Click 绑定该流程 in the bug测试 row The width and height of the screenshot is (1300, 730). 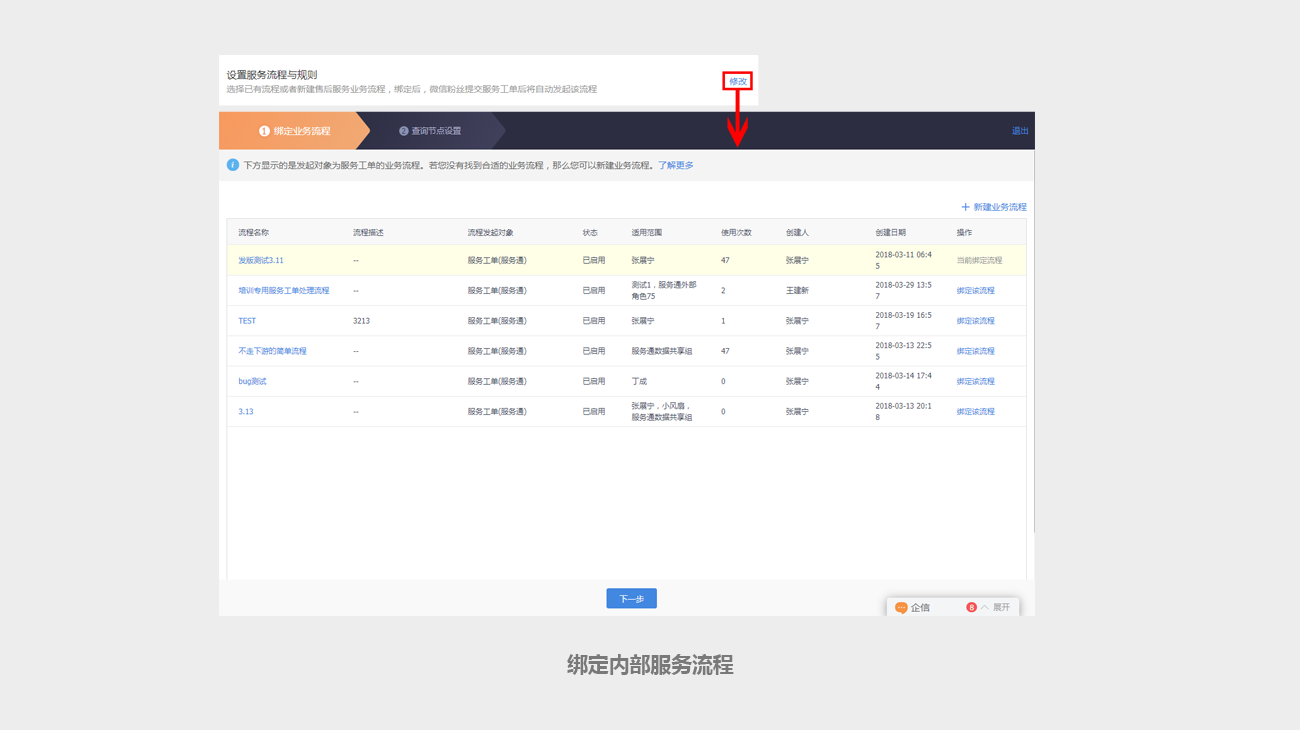[x=976, y=381]
